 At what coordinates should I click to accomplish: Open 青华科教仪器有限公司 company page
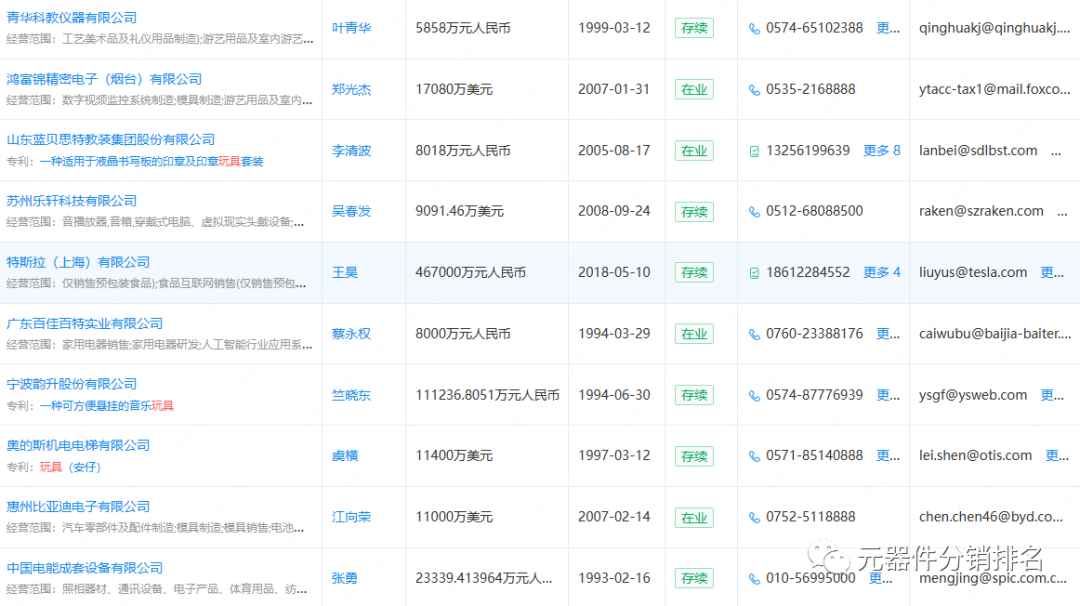(x=72, y=18)
